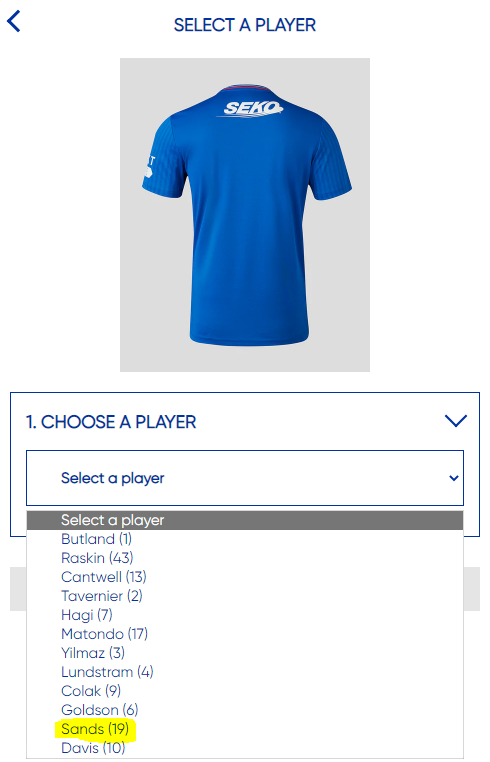
Task: Click the Select a Player page title
Action: (x=245, y=25)
